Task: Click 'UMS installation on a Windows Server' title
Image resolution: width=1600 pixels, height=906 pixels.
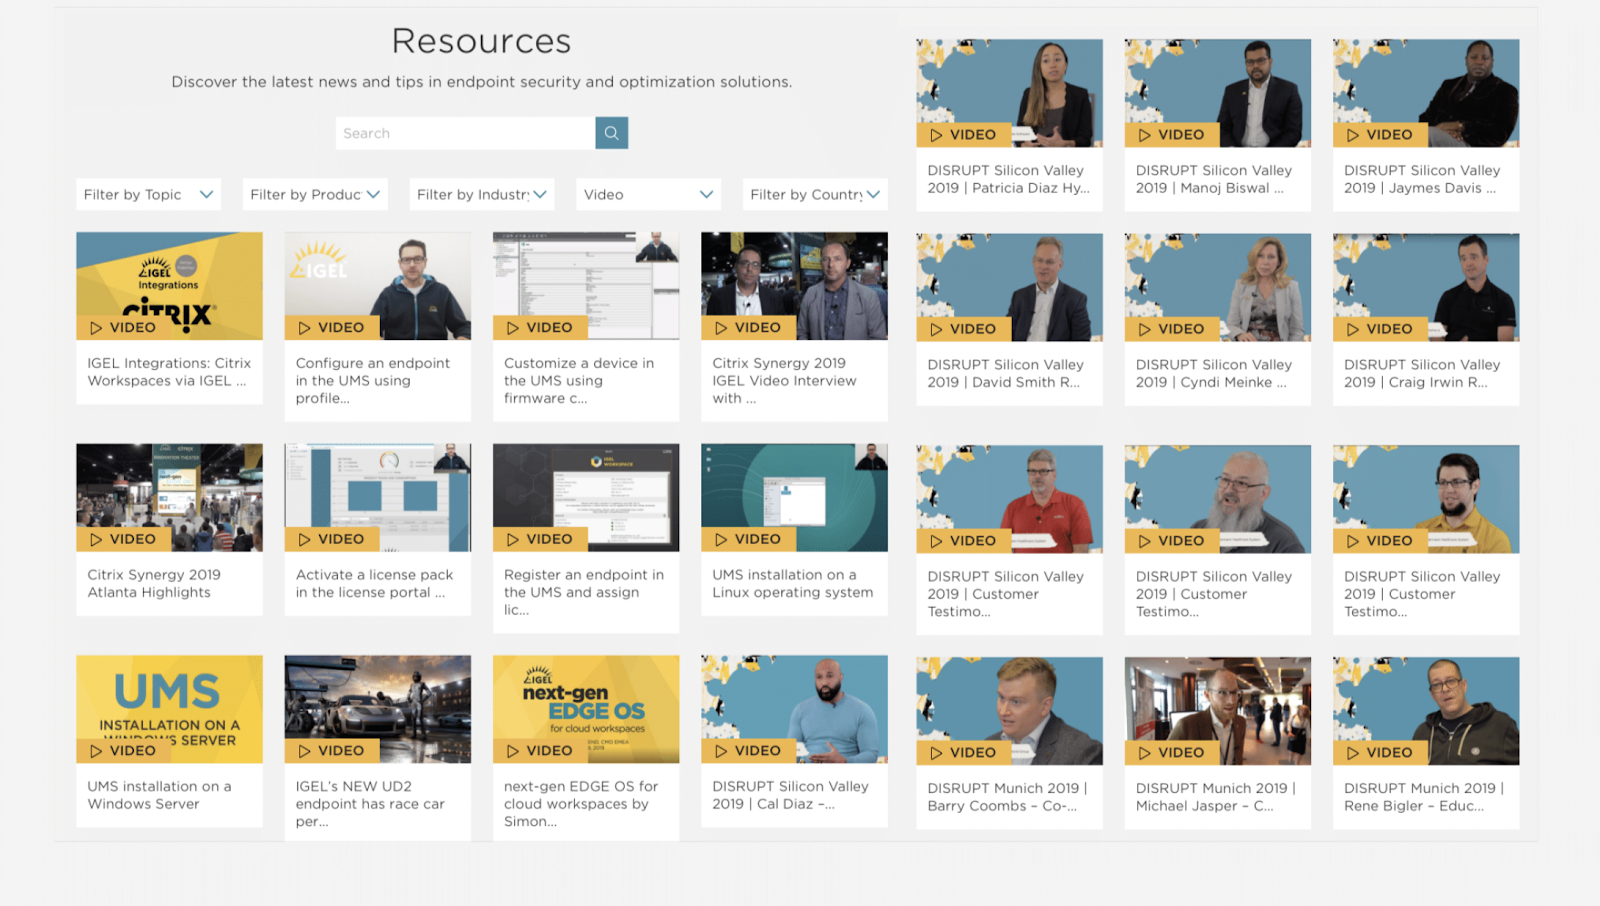Action: [x=159, y=795]
